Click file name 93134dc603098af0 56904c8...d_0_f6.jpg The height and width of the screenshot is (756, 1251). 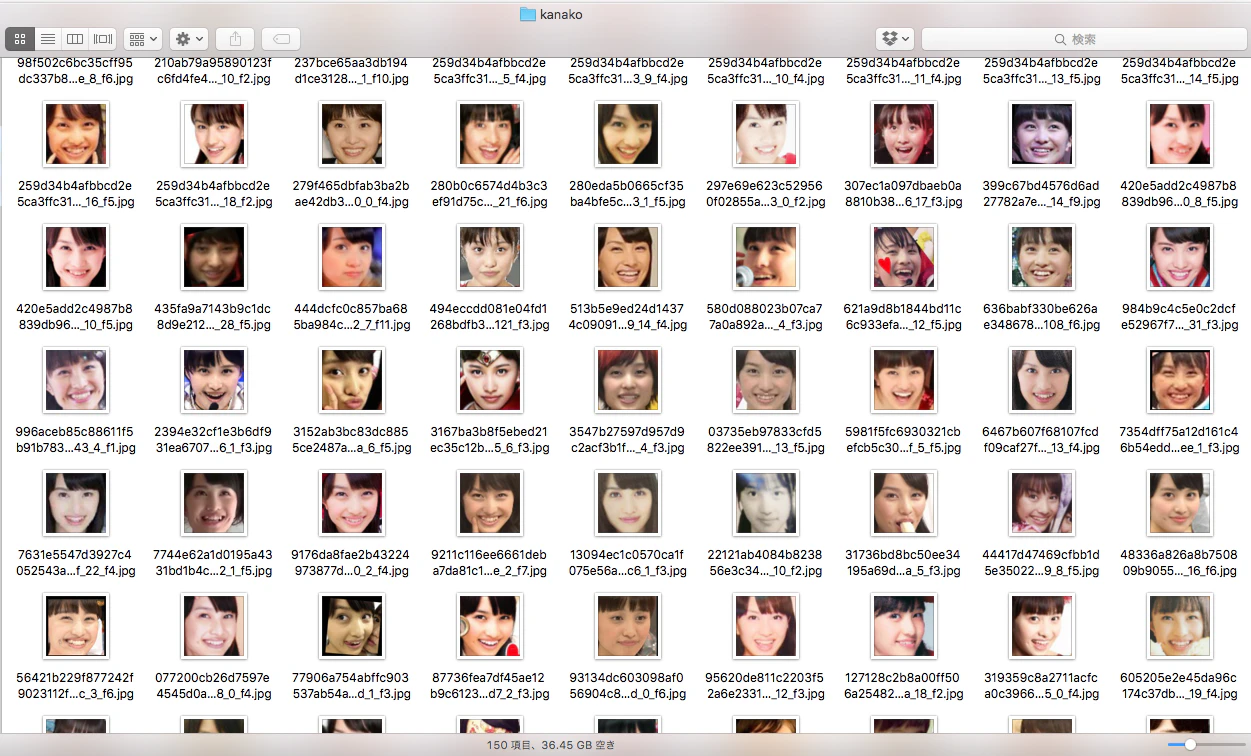coord(628,686)
